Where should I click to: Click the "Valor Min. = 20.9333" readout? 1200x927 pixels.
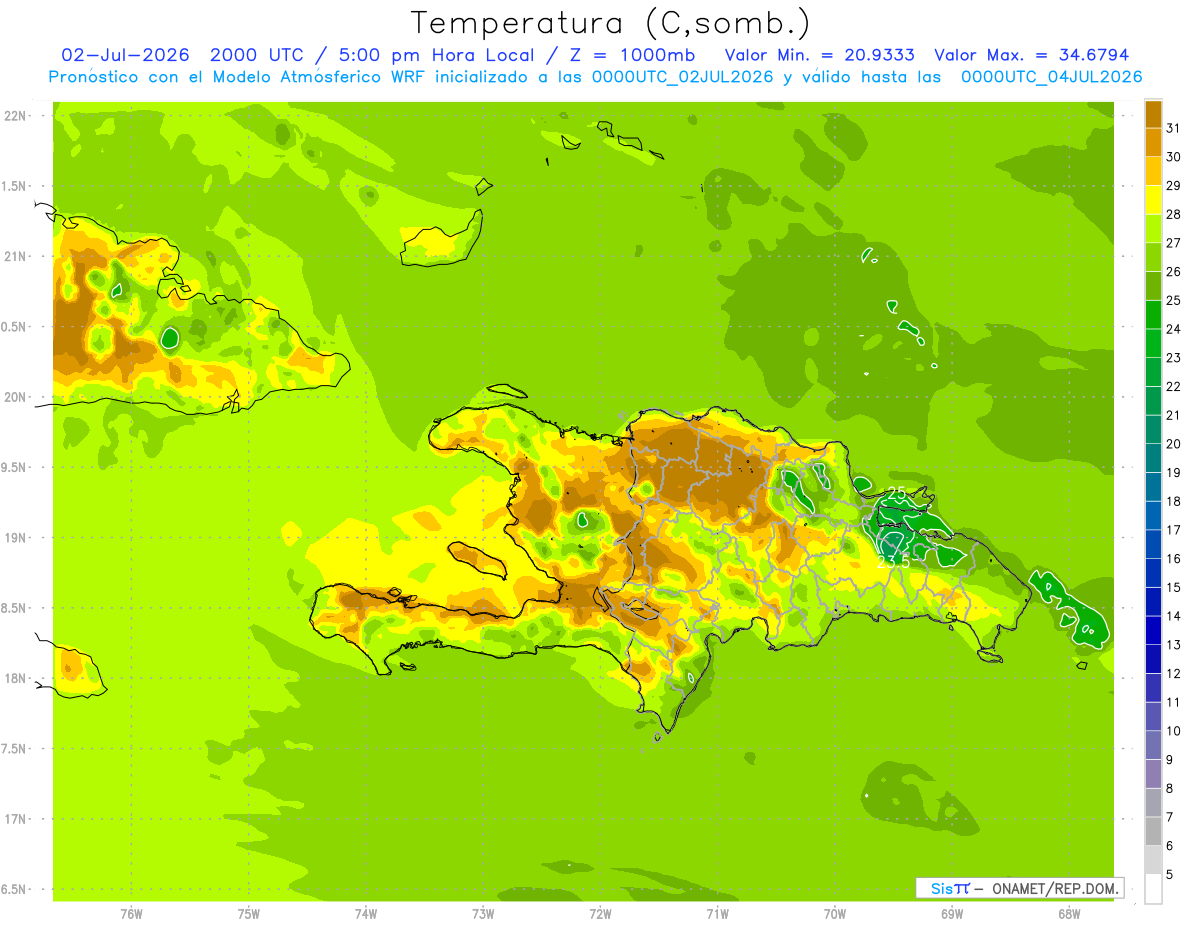pyautogui.click(x=820, y=55)
